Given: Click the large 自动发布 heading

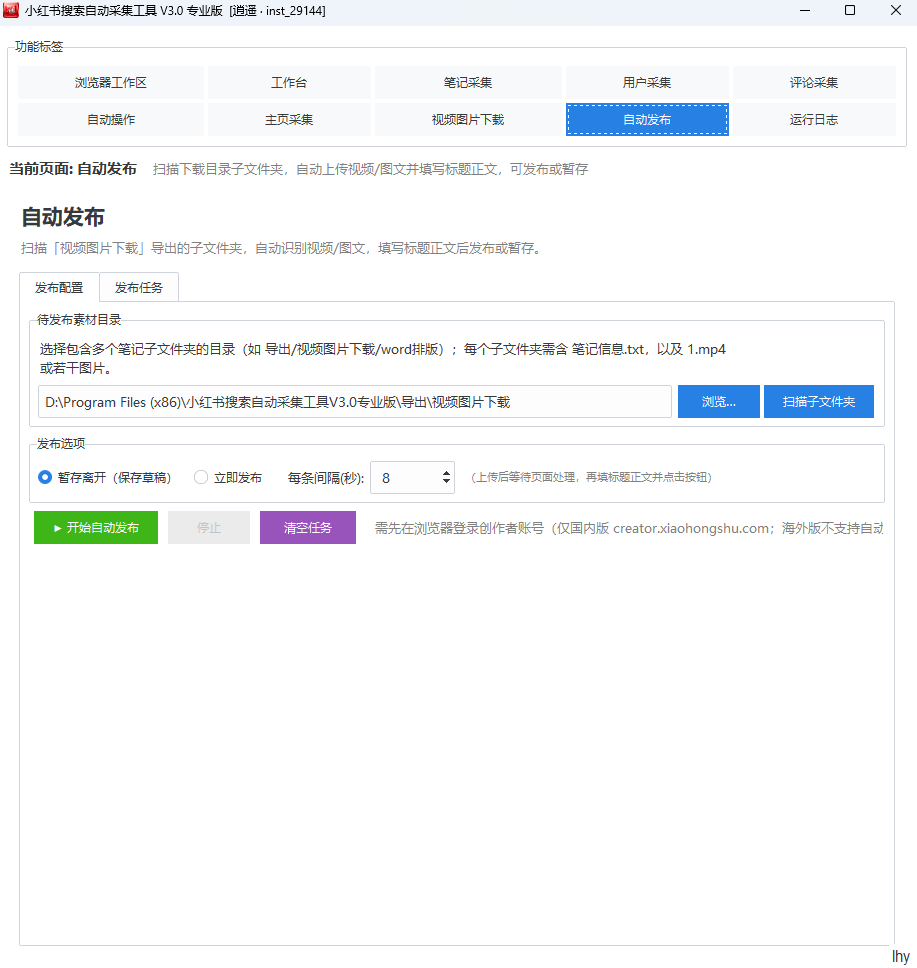Looking at the screenshot, I should tap(63, 217).
